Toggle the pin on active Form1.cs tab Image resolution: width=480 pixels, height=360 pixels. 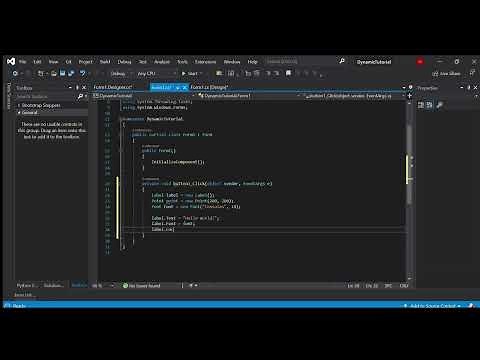[178, 88]
